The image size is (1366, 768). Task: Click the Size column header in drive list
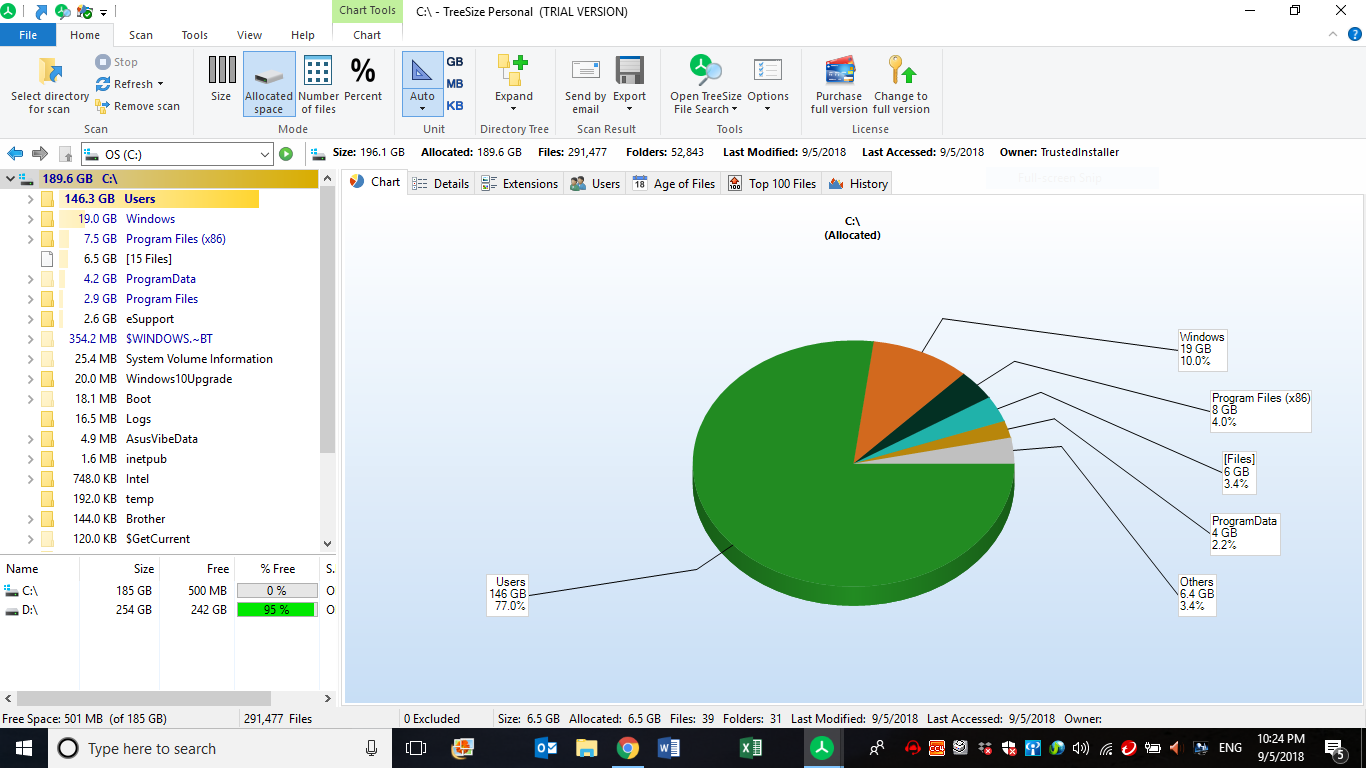click(118, 569)
